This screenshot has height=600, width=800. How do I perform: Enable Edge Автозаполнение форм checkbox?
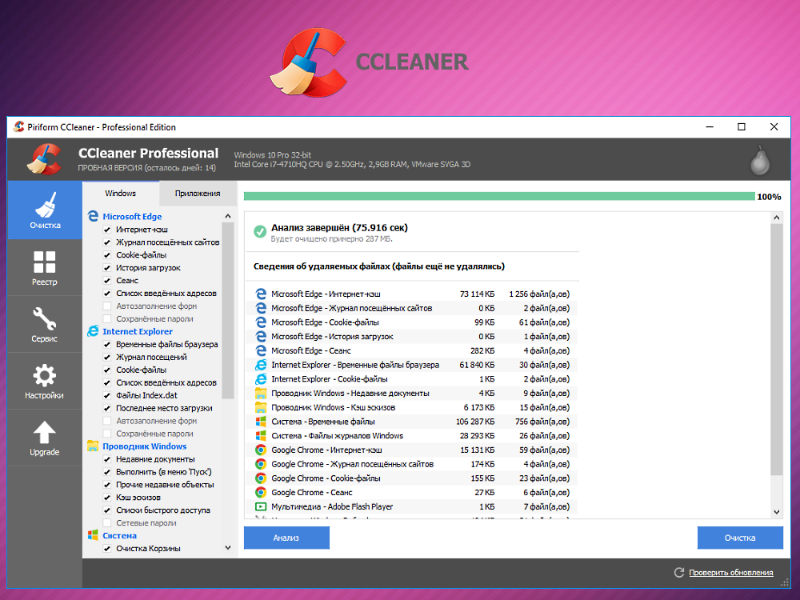[x=107, y=306]
